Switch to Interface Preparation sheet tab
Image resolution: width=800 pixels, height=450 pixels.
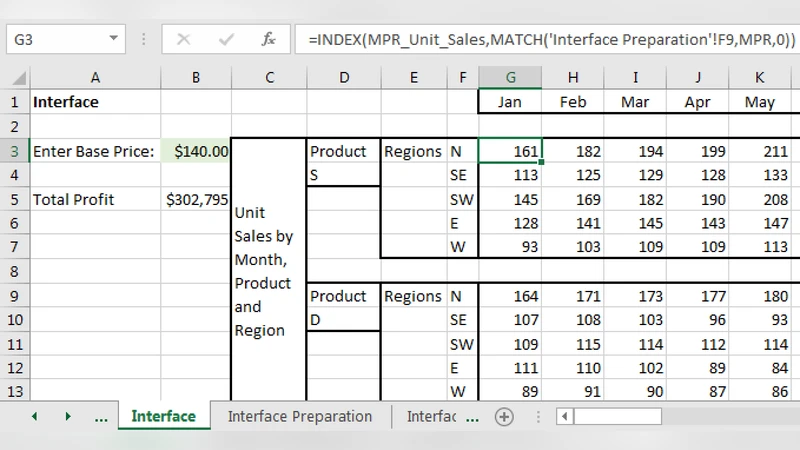tap(300, 416)
